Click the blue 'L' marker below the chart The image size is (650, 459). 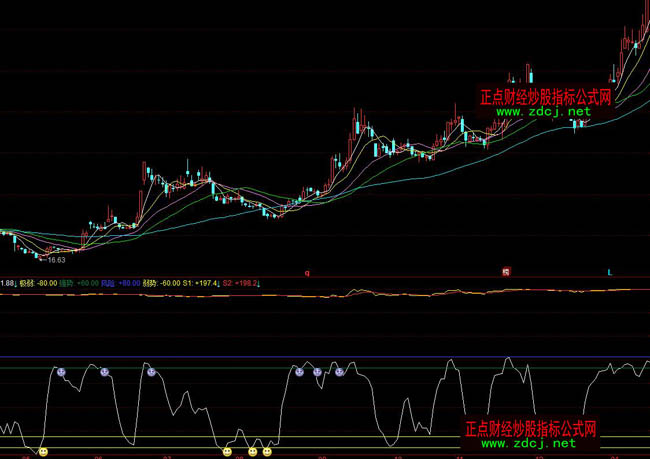click(x=610, y=271)
